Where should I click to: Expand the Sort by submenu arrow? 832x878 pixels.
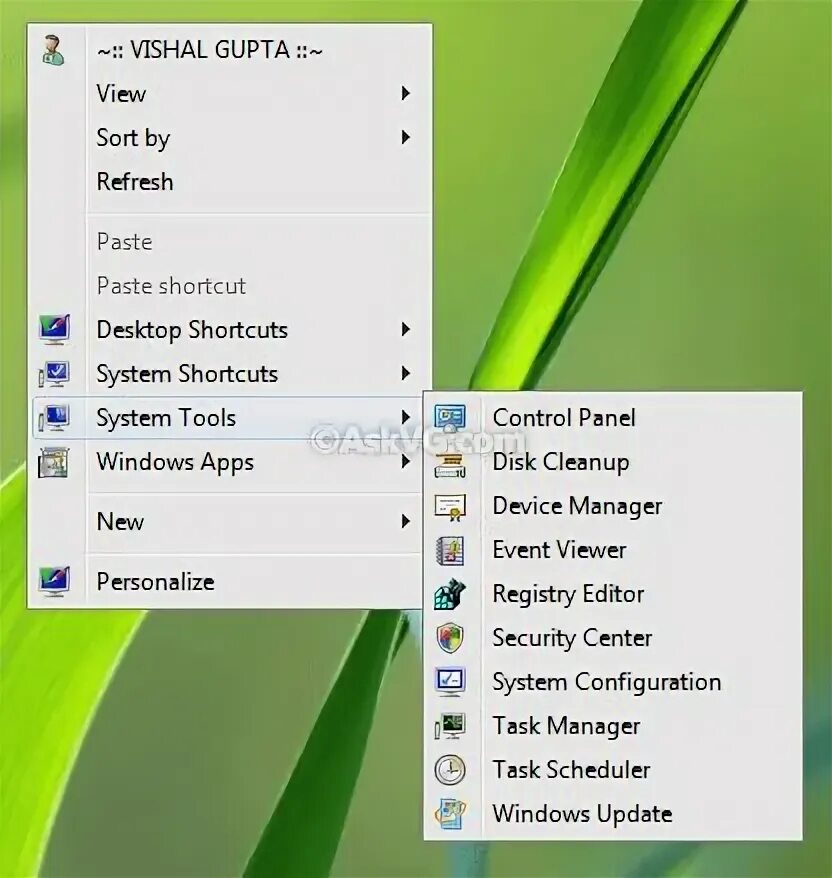coord(406,137)
